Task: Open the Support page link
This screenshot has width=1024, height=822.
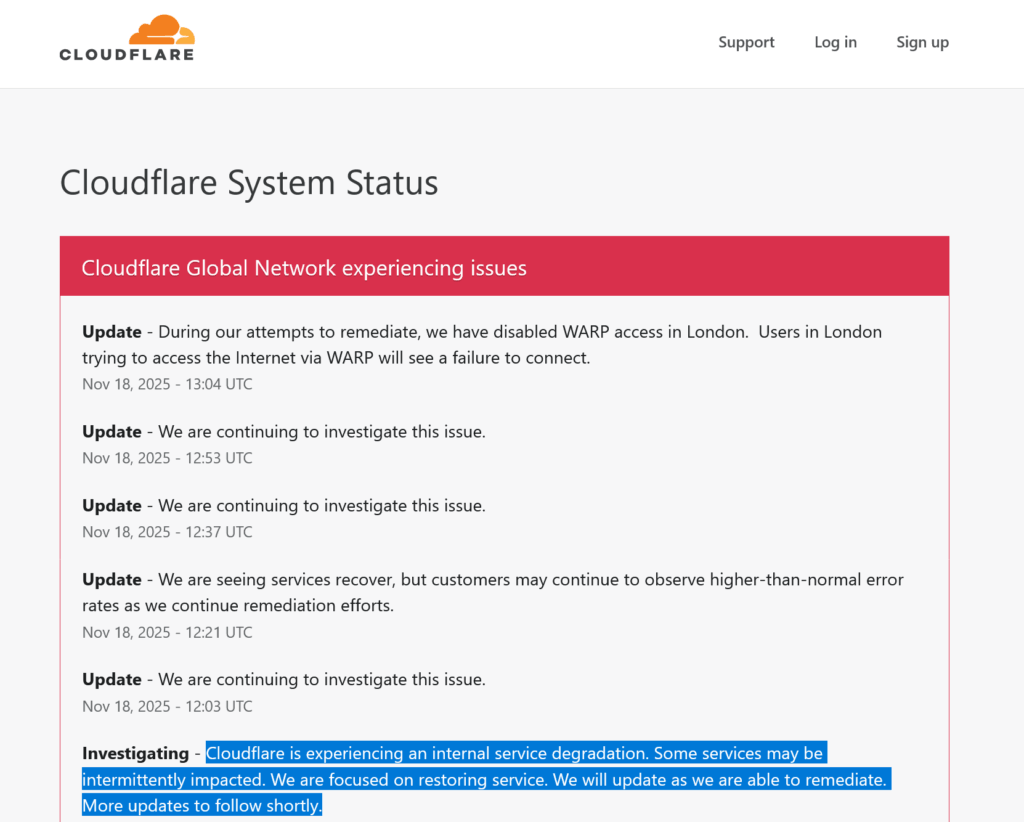Action: tap(746, 42)
